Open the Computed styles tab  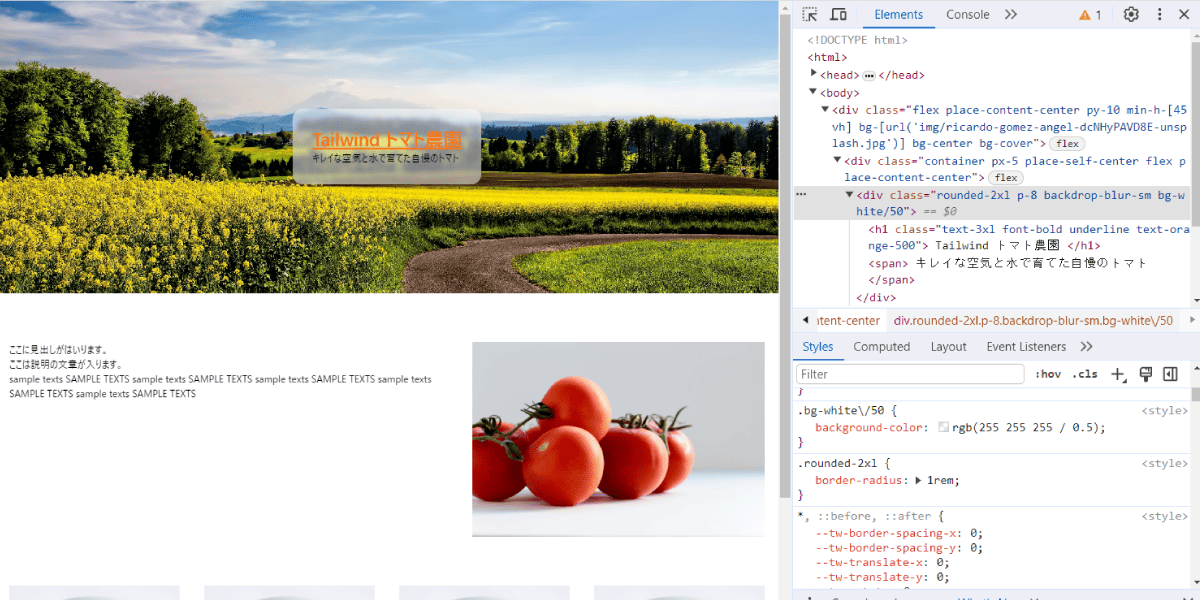(x=882, y=347)
